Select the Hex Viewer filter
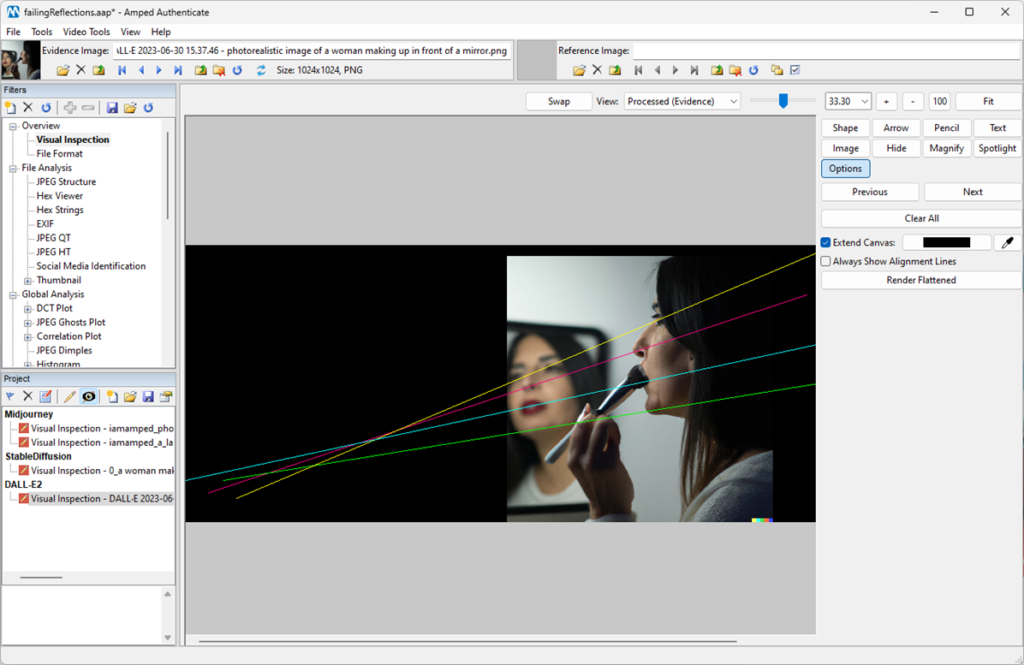The image size is (1024, 665). 59,196
